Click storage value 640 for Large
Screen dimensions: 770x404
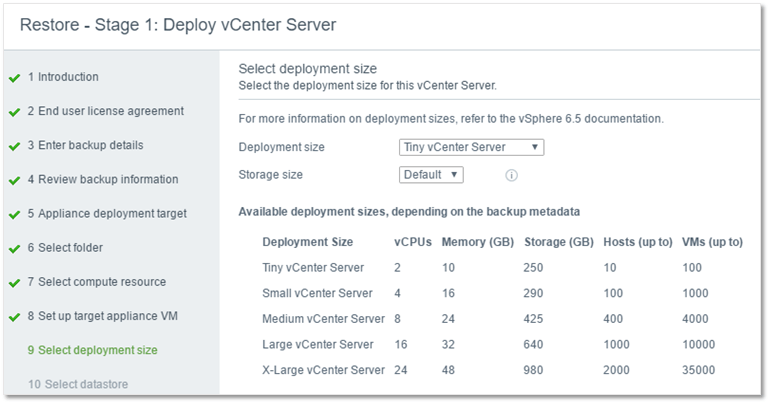(x=533, y=345)
